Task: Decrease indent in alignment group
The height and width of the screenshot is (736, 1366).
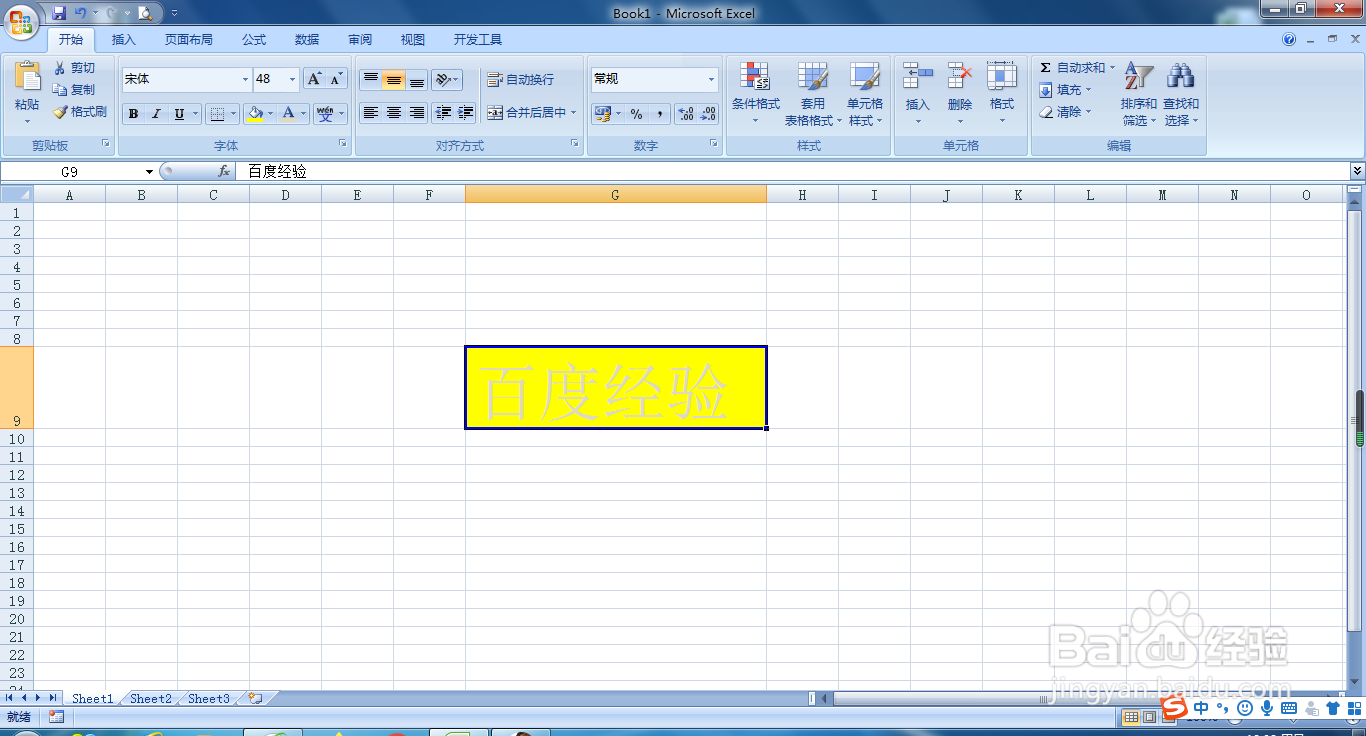Action: (x=443, y=113)
